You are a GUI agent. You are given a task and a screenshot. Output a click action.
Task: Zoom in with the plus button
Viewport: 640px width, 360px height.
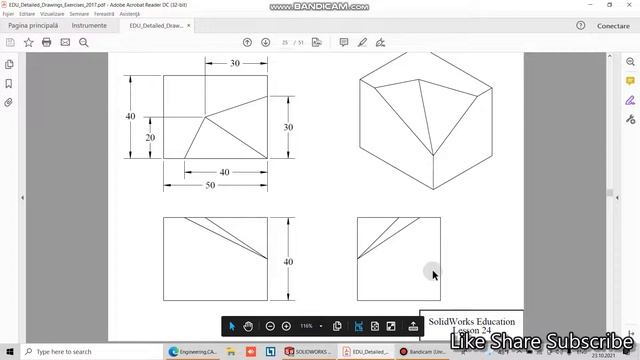286,326
